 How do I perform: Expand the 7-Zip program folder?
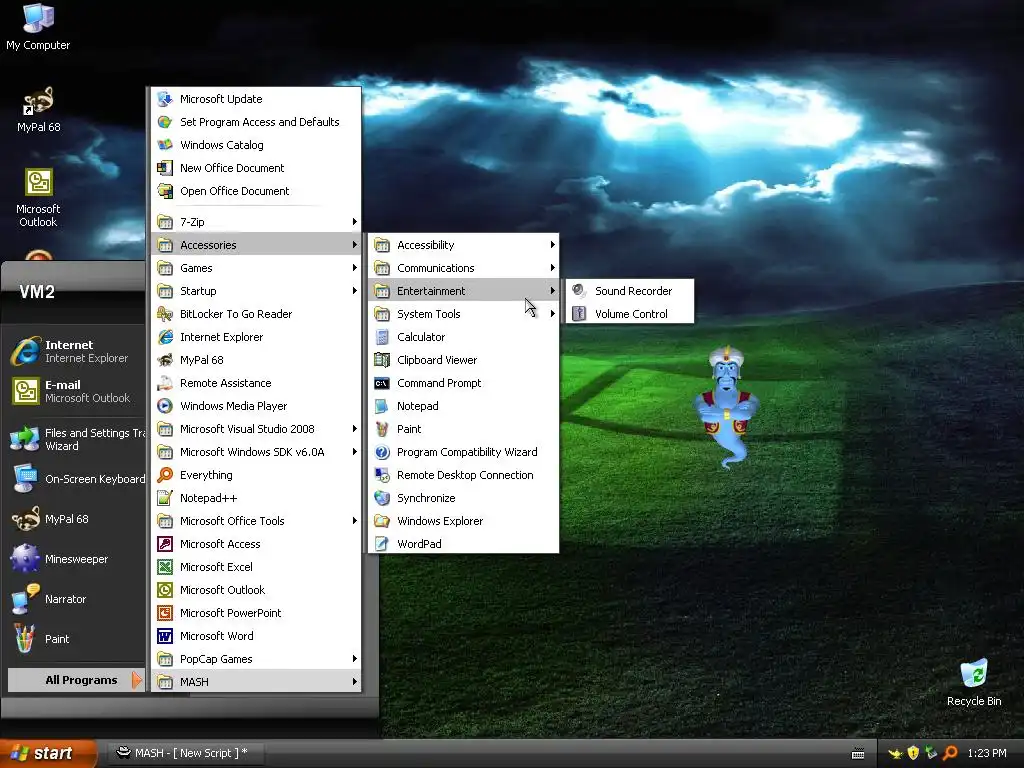256,221
